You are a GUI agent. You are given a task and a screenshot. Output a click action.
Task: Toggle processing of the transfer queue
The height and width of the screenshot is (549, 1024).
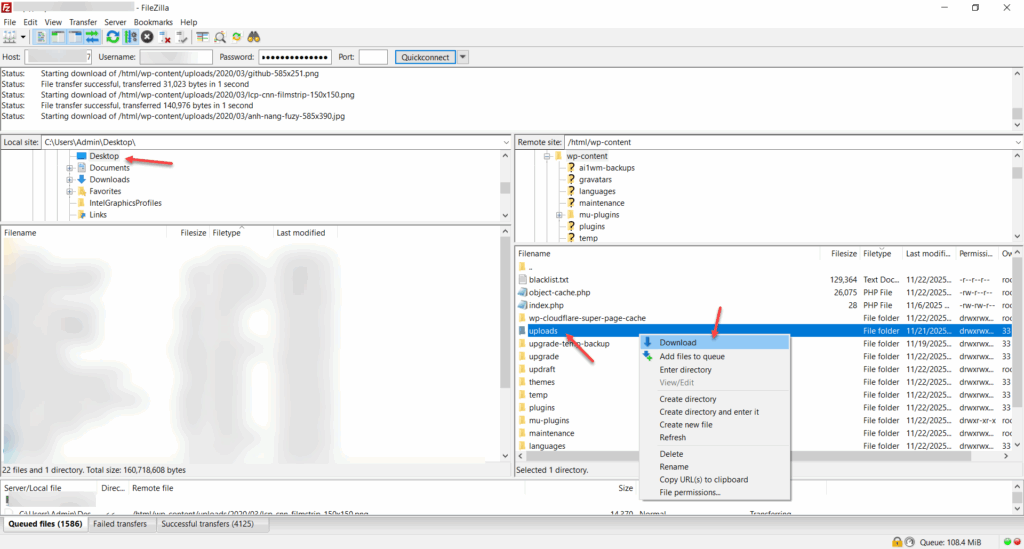[130, 37]
